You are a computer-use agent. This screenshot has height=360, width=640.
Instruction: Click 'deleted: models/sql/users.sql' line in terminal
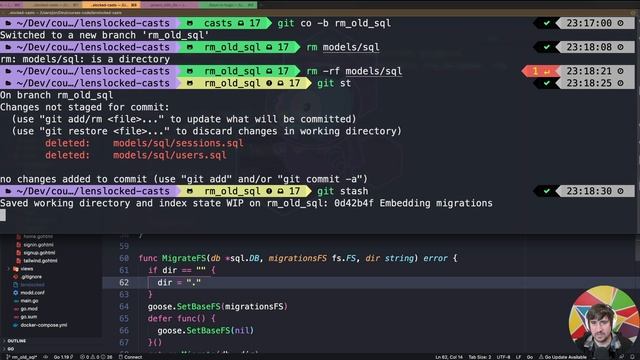coord(136,155)
